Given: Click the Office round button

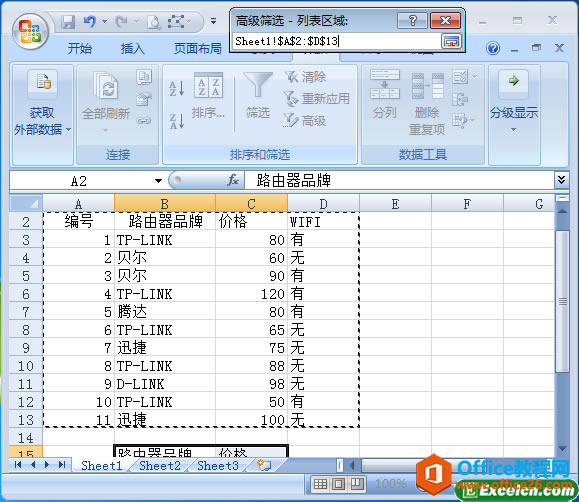Looking at the screenshot, I should [x=30, y=31].
